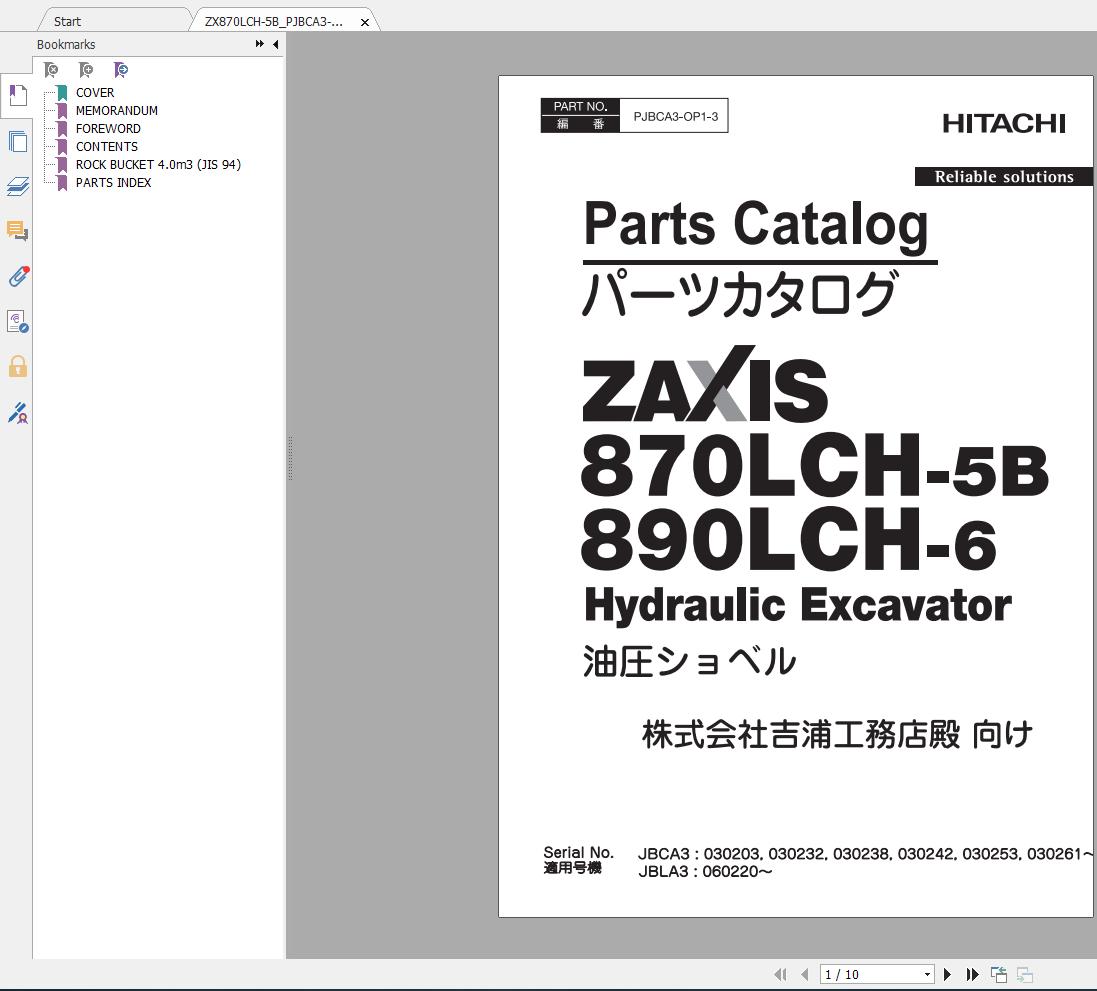
Task: Open the Comments panel icon
Action: pos(17,231)
